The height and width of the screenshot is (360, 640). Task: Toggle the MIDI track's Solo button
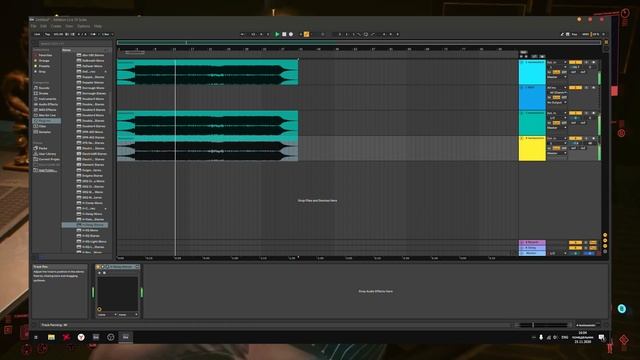[587, 88]
